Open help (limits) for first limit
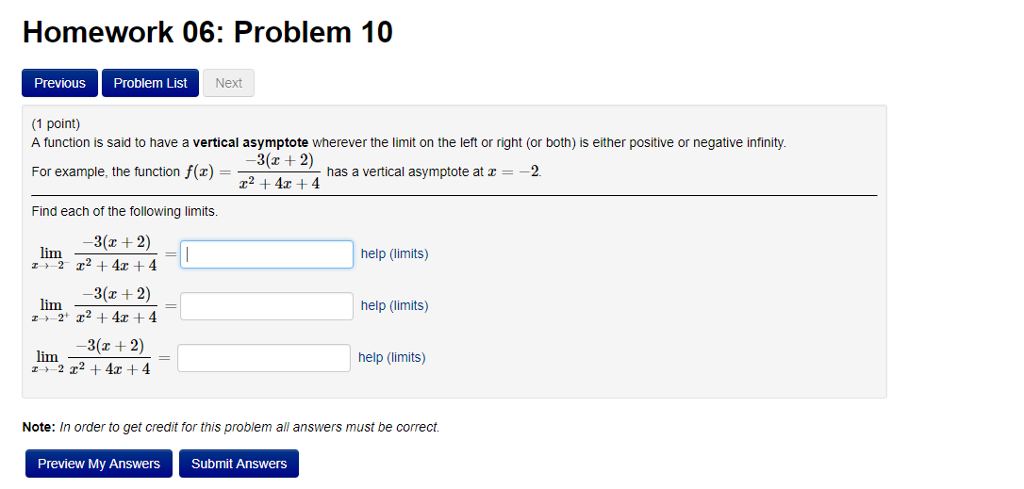The height and width of the screenshot is (489, 1024). (x=394, y=254)
